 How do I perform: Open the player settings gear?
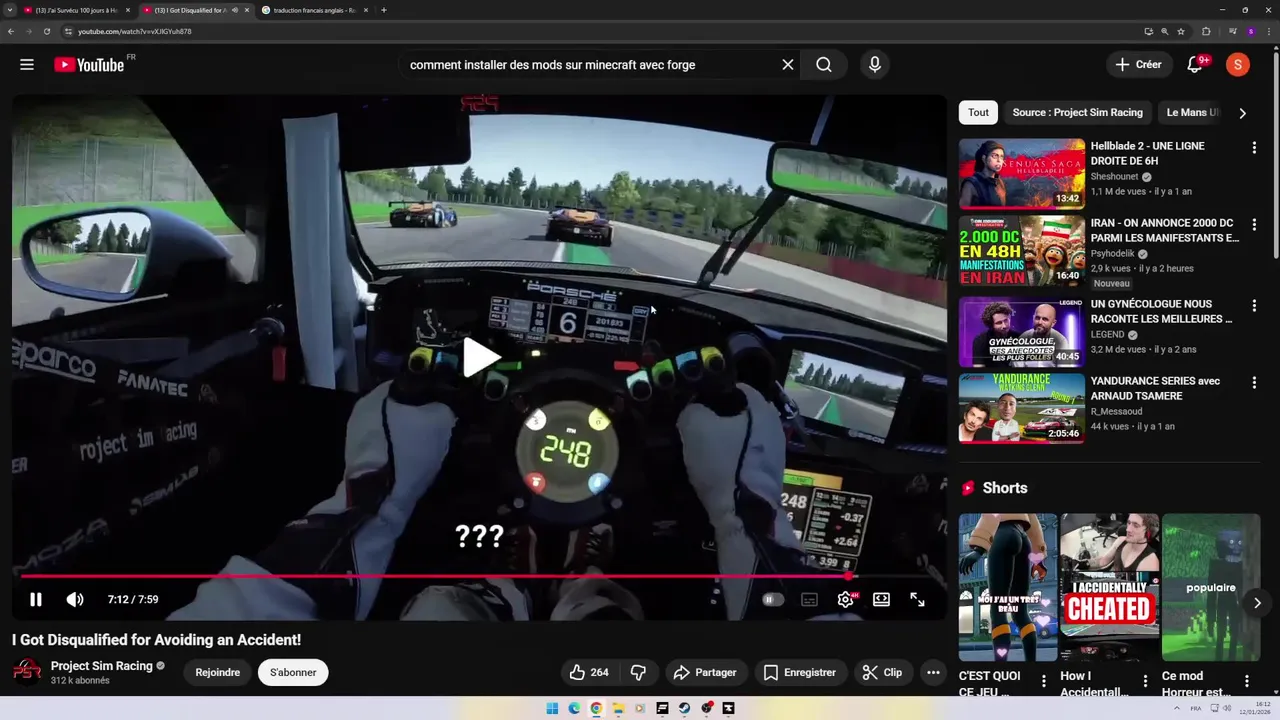tap(846, 600)
